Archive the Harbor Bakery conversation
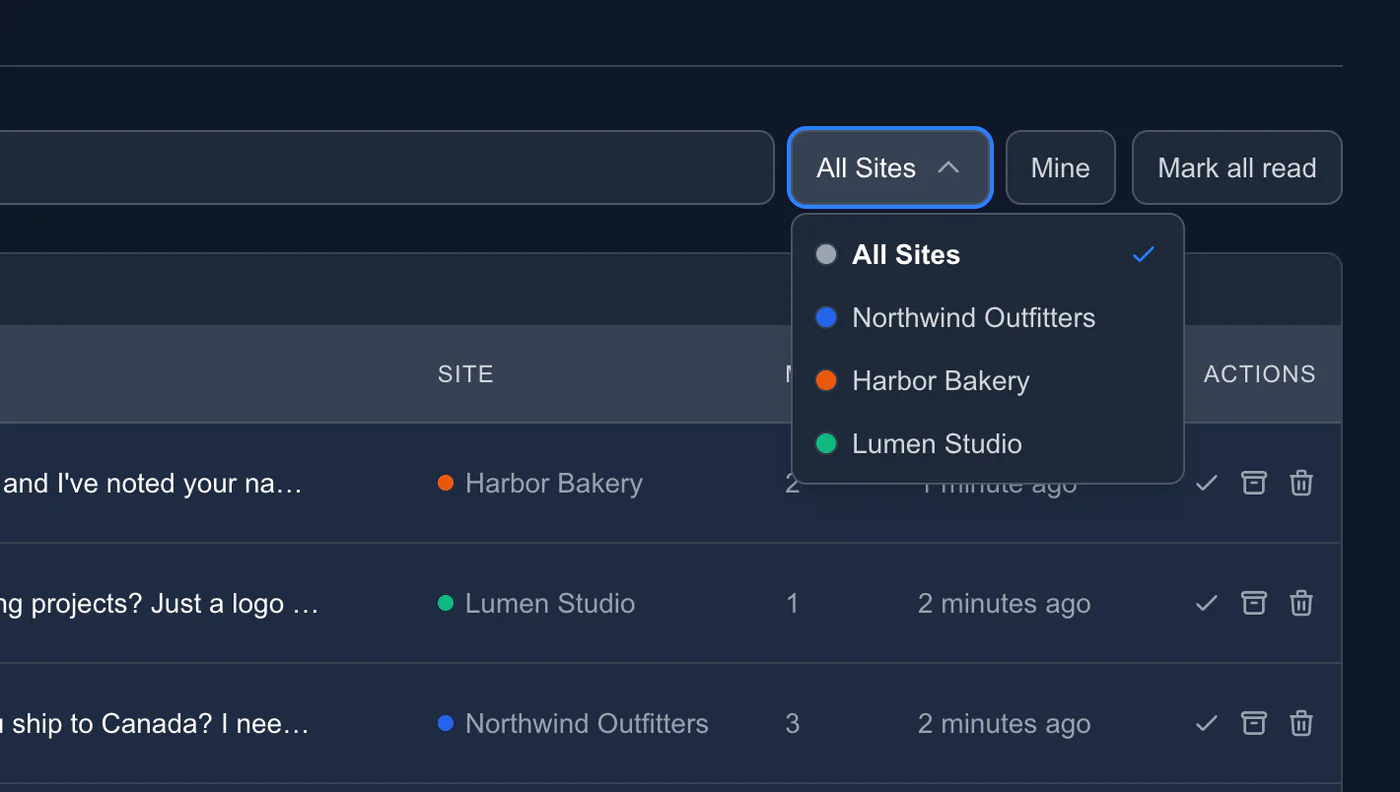Viewport: 1400px width, 792px height. (1254, 483)
